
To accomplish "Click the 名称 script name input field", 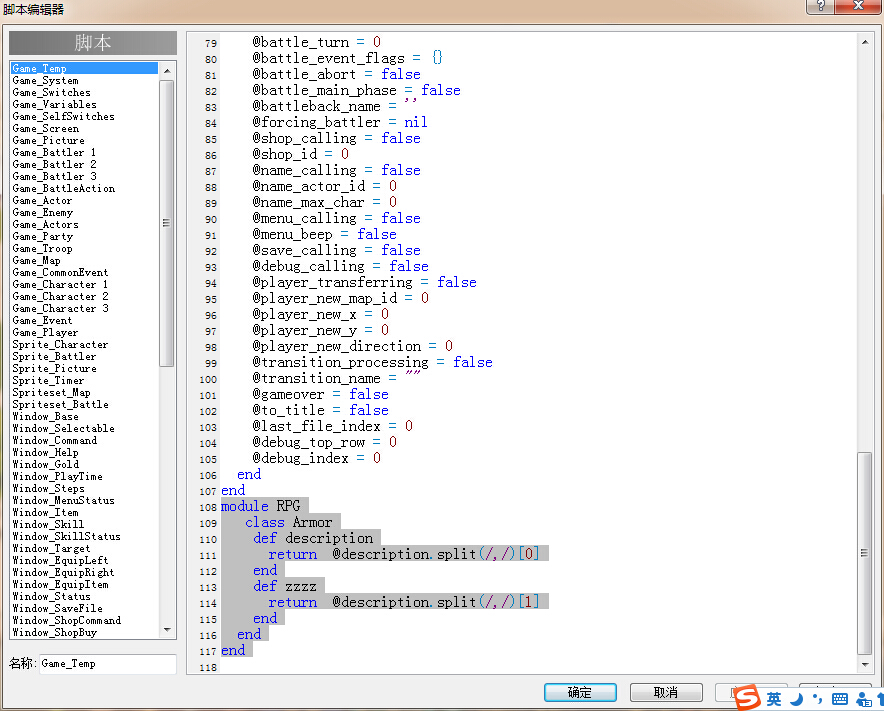I will click(x=108, y=664).
